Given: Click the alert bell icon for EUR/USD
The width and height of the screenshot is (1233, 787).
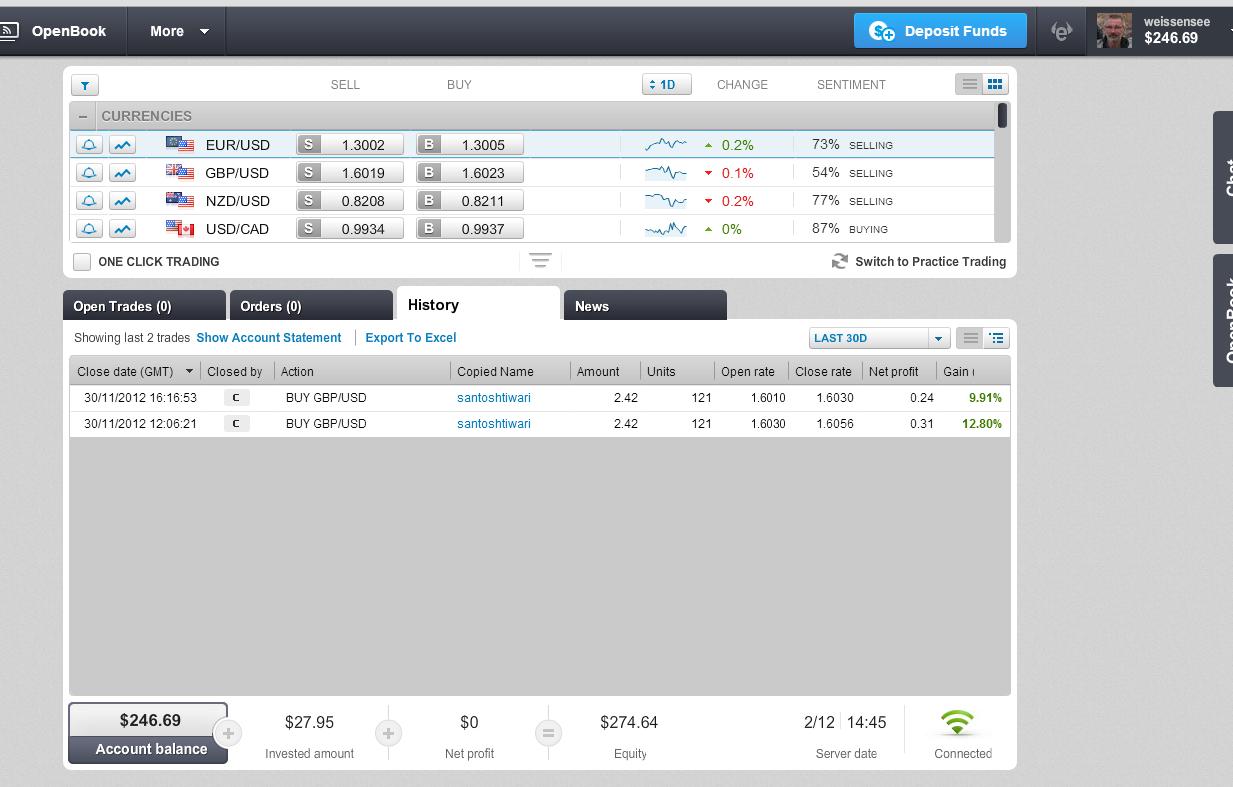Looking at the screenshot, I should pos(89,145).
